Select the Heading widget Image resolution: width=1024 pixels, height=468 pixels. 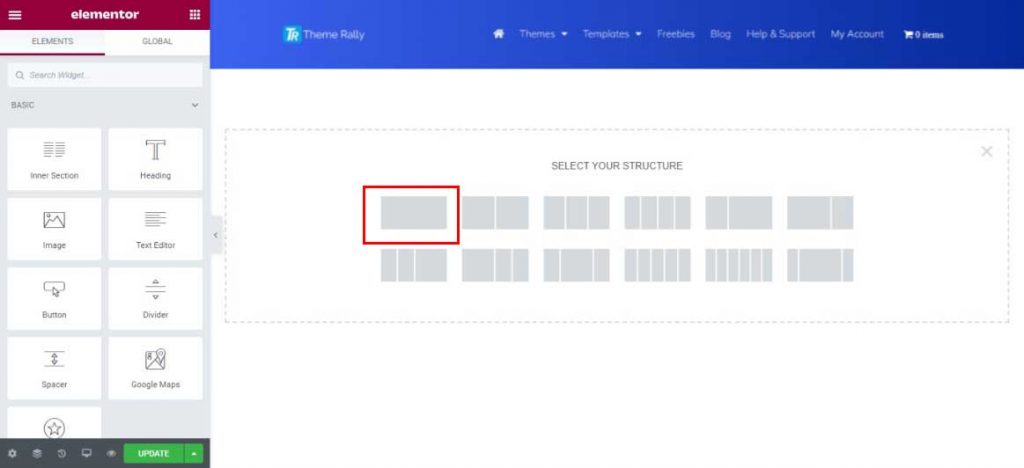(155, 159)
